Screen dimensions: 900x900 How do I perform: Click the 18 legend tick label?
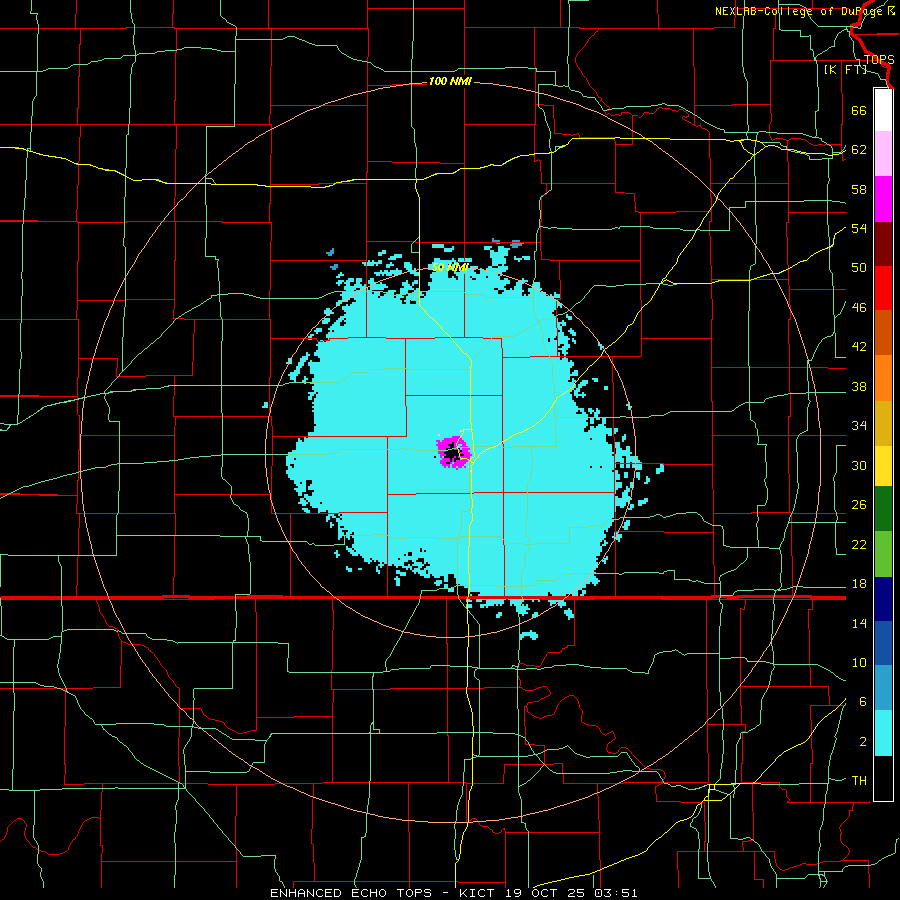pos(859,584)
